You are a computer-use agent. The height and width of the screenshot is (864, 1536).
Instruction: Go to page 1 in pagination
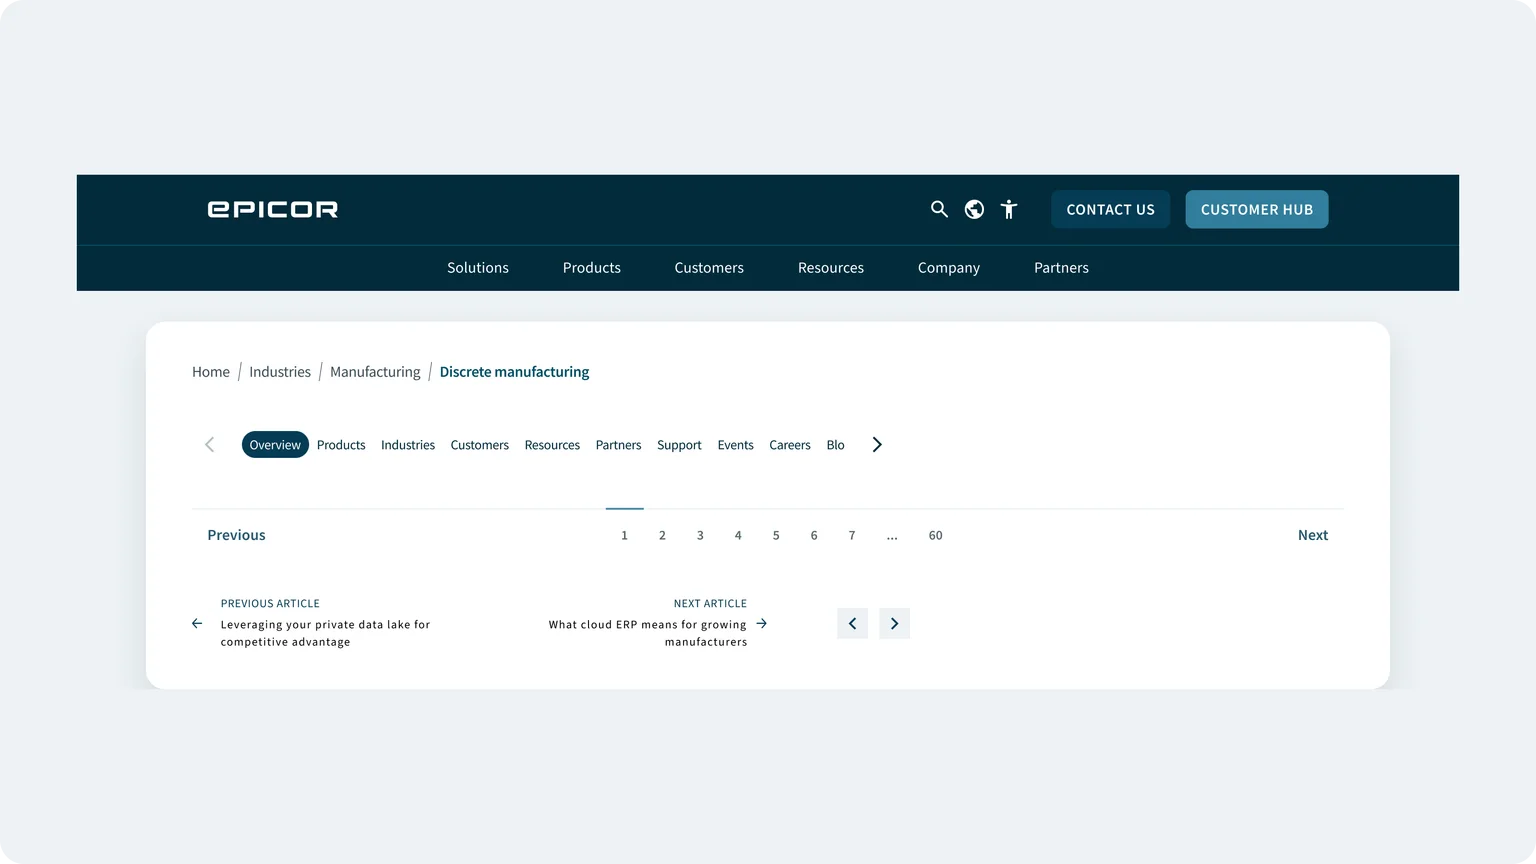pos(624,535)
